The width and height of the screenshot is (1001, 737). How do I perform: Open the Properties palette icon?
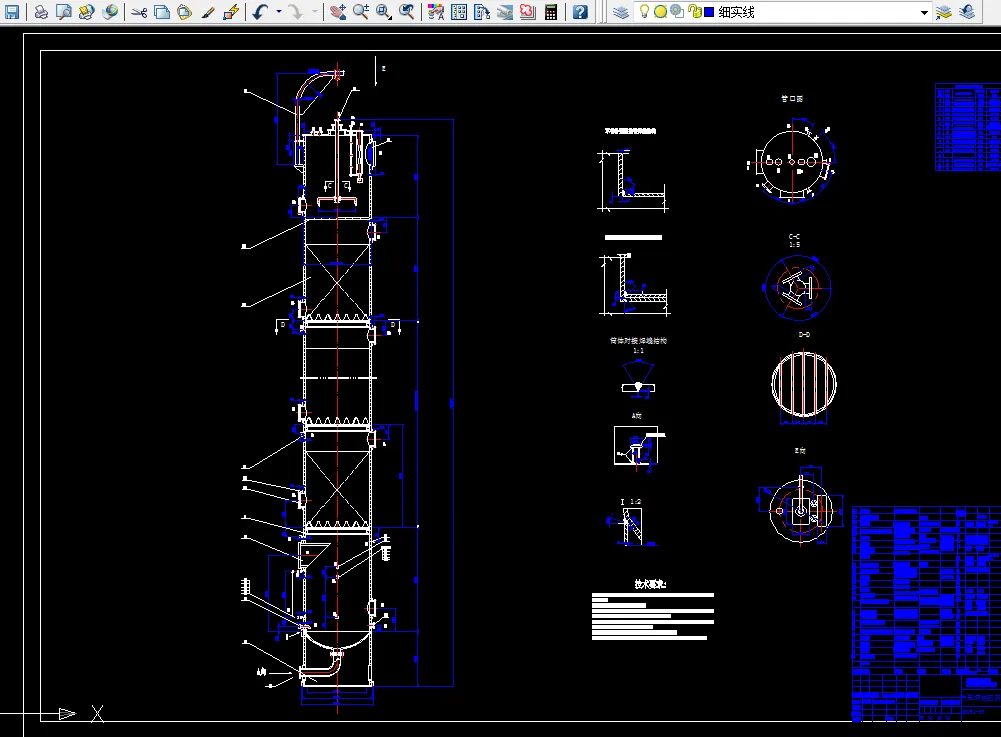[x=436, y=11]
